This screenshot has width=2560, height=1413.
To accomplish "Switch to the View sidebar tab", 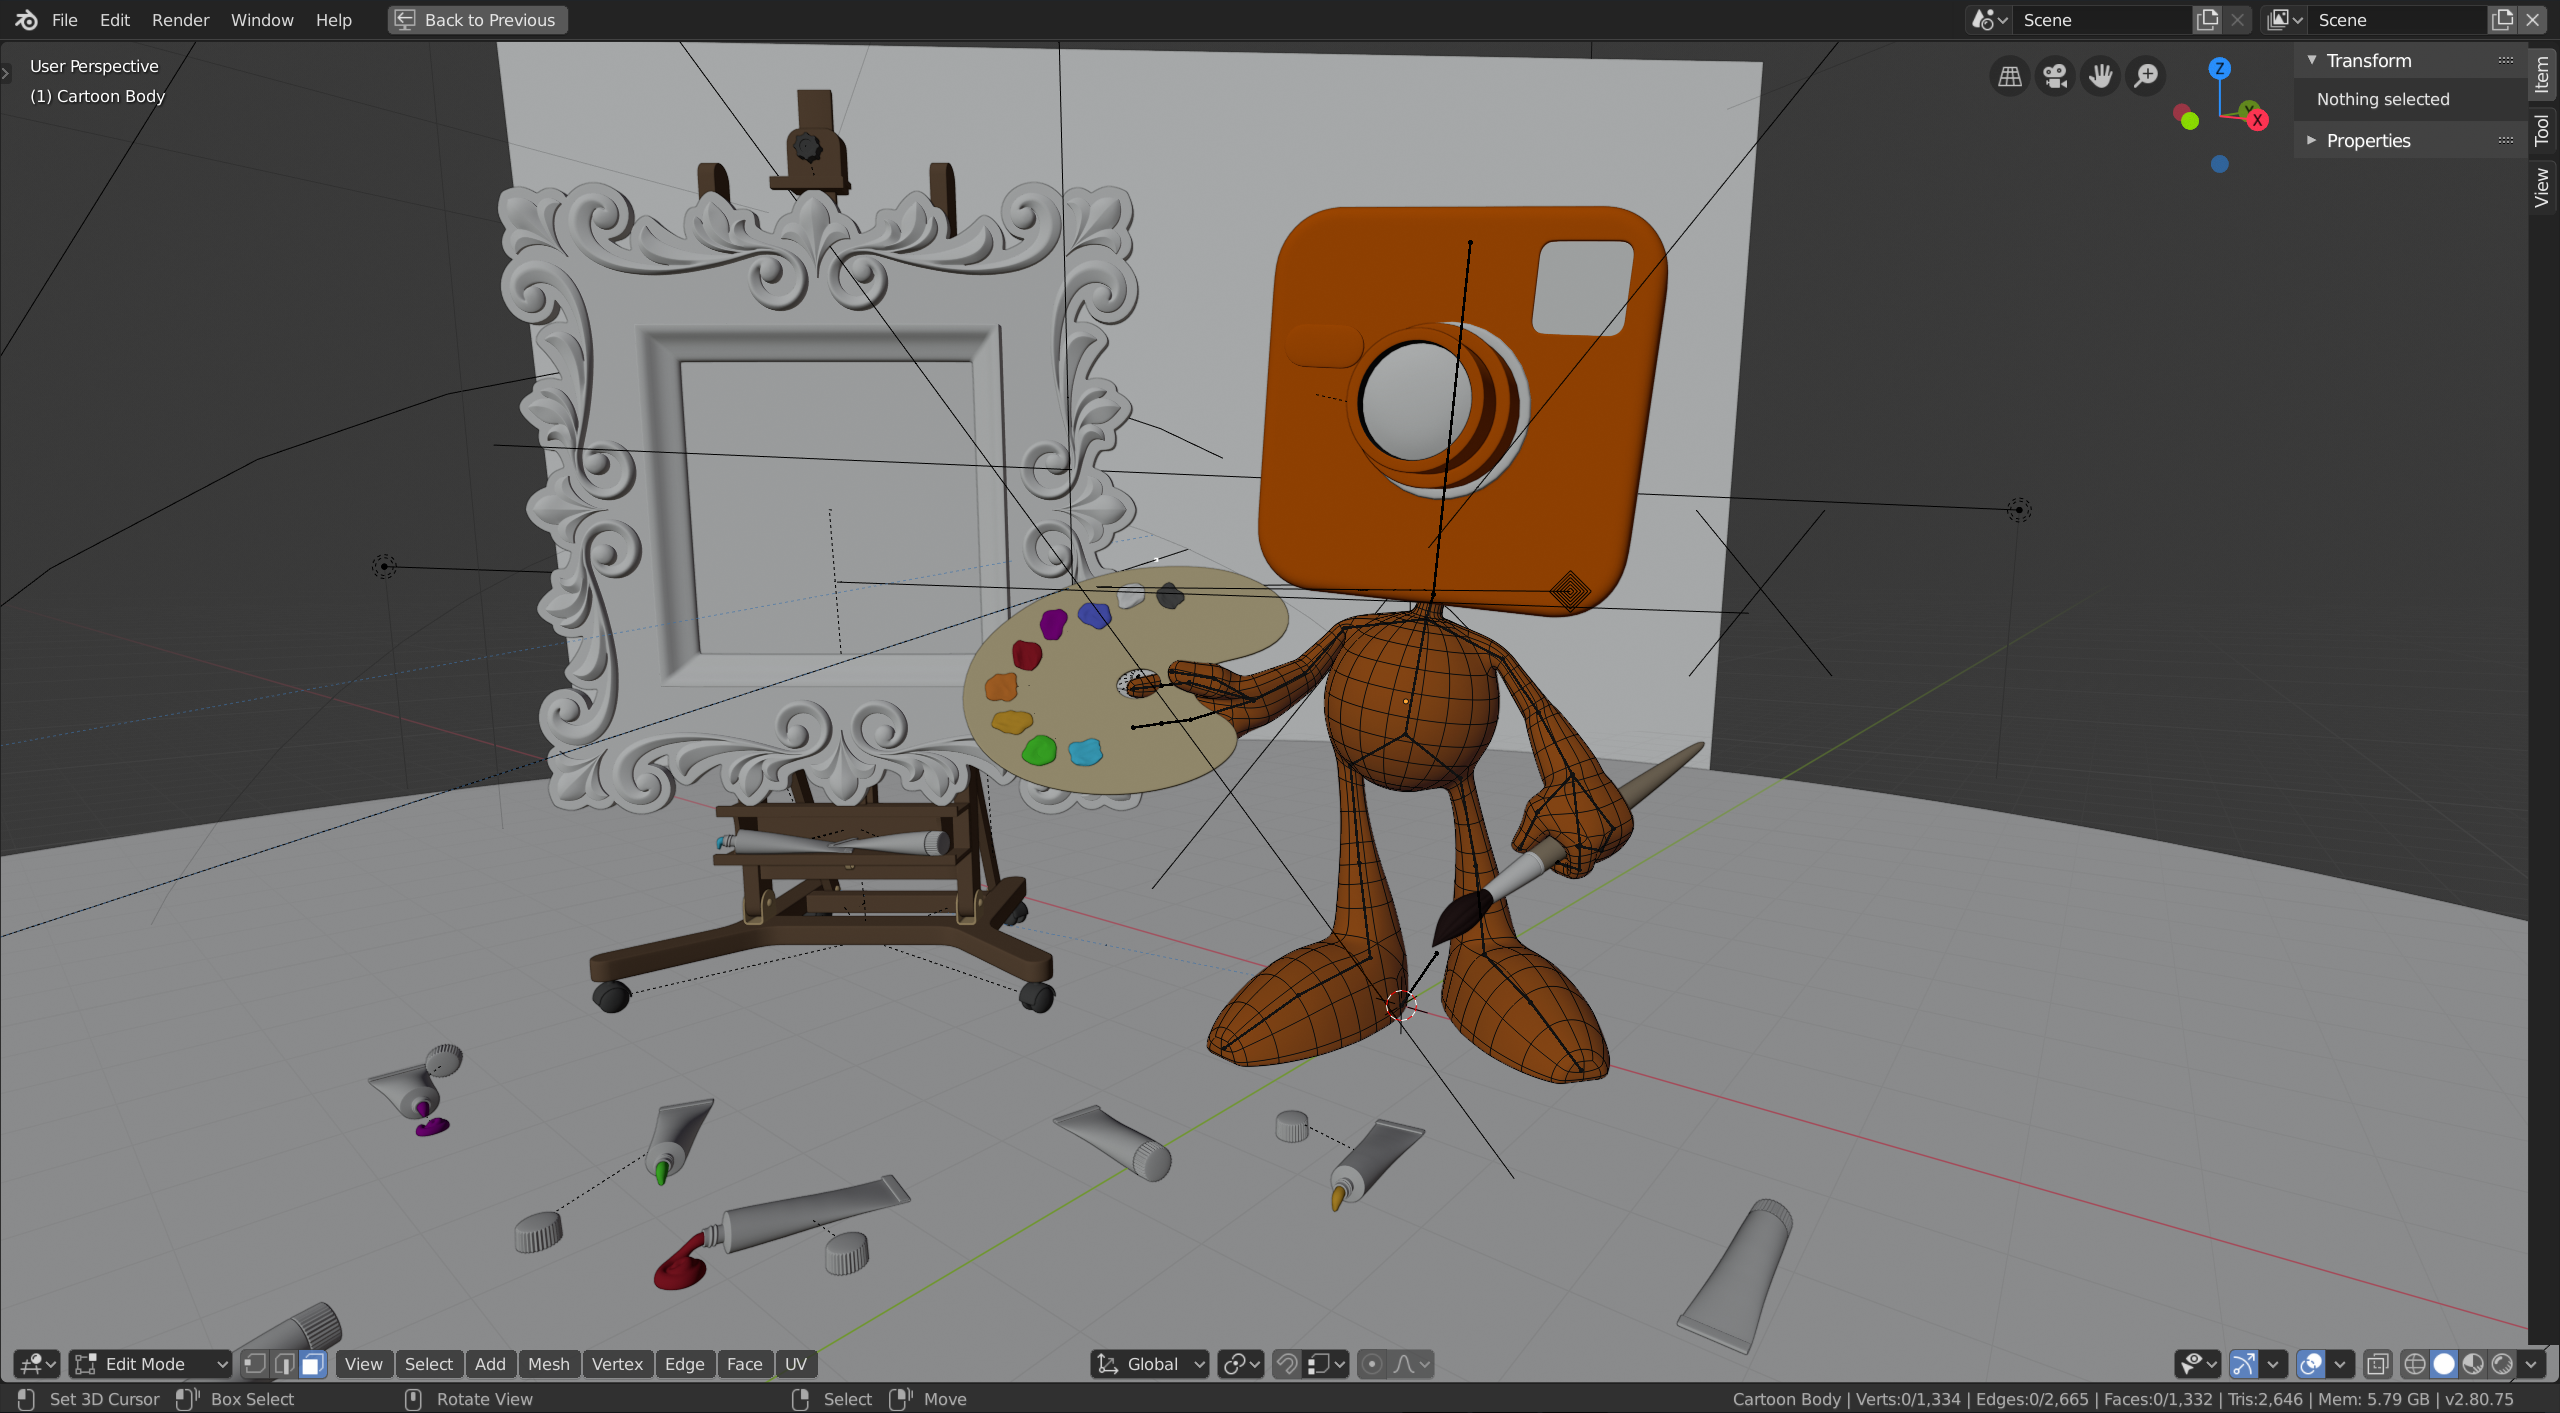I will 2542,187.
